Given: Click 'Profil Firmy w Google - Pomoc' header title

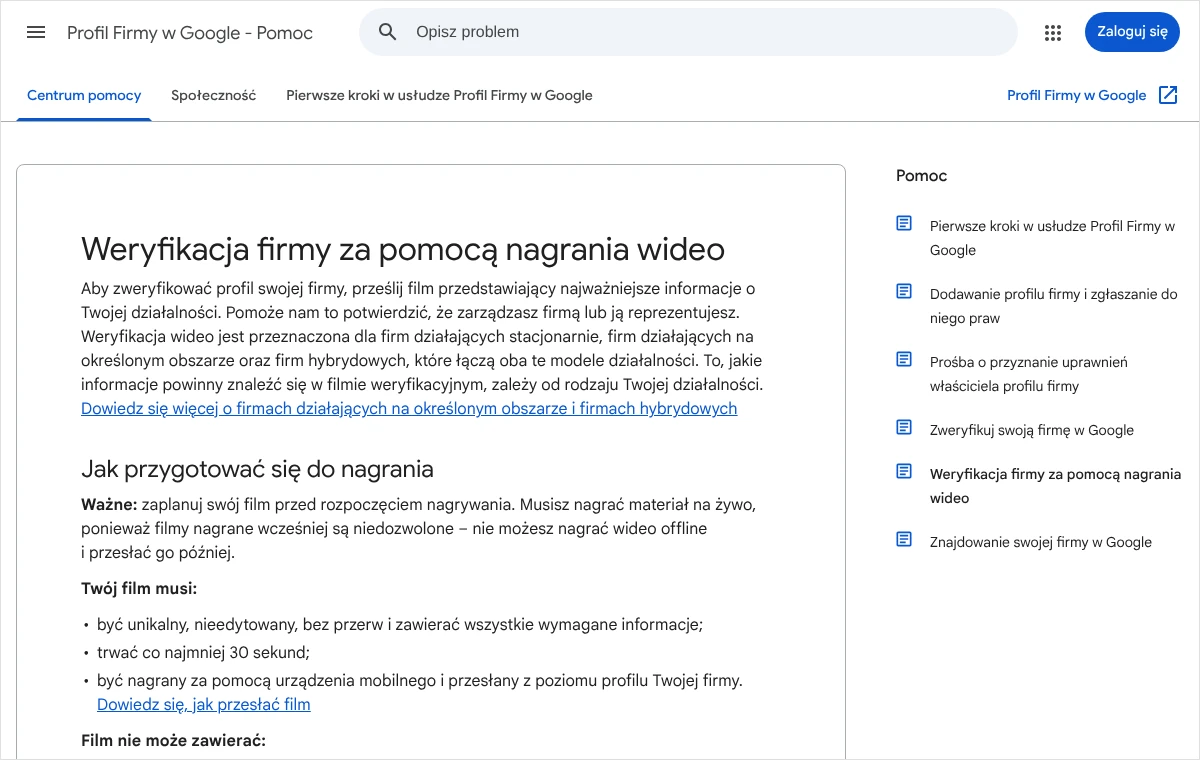Looking at the screenshot, I should [x=190, y=33].
